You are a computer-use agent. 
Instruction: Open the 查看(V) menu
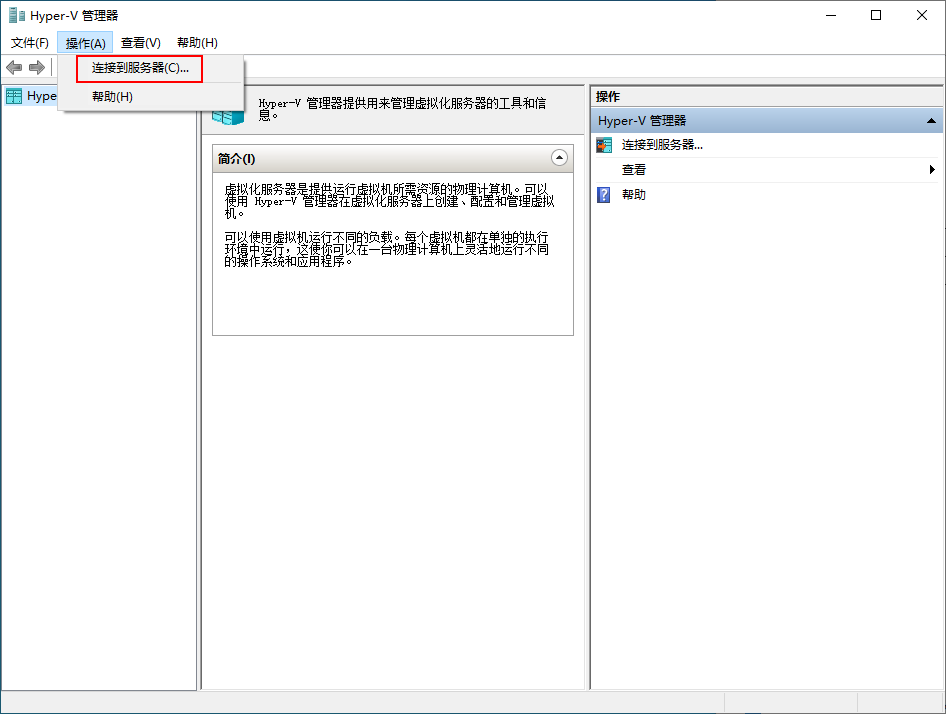click(x=141, y=43)
